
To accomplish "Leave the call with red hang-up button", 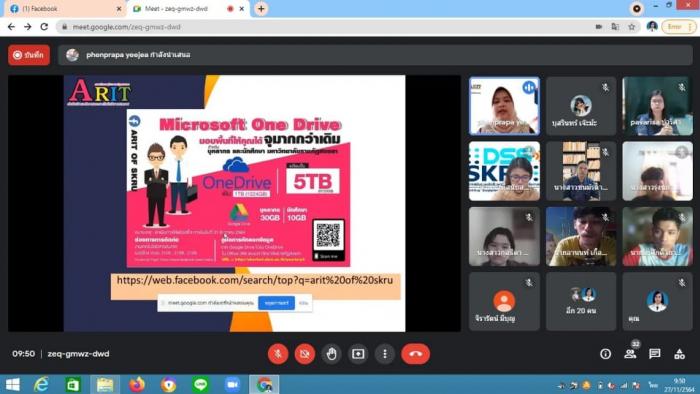I will click(x=416, y=354).
